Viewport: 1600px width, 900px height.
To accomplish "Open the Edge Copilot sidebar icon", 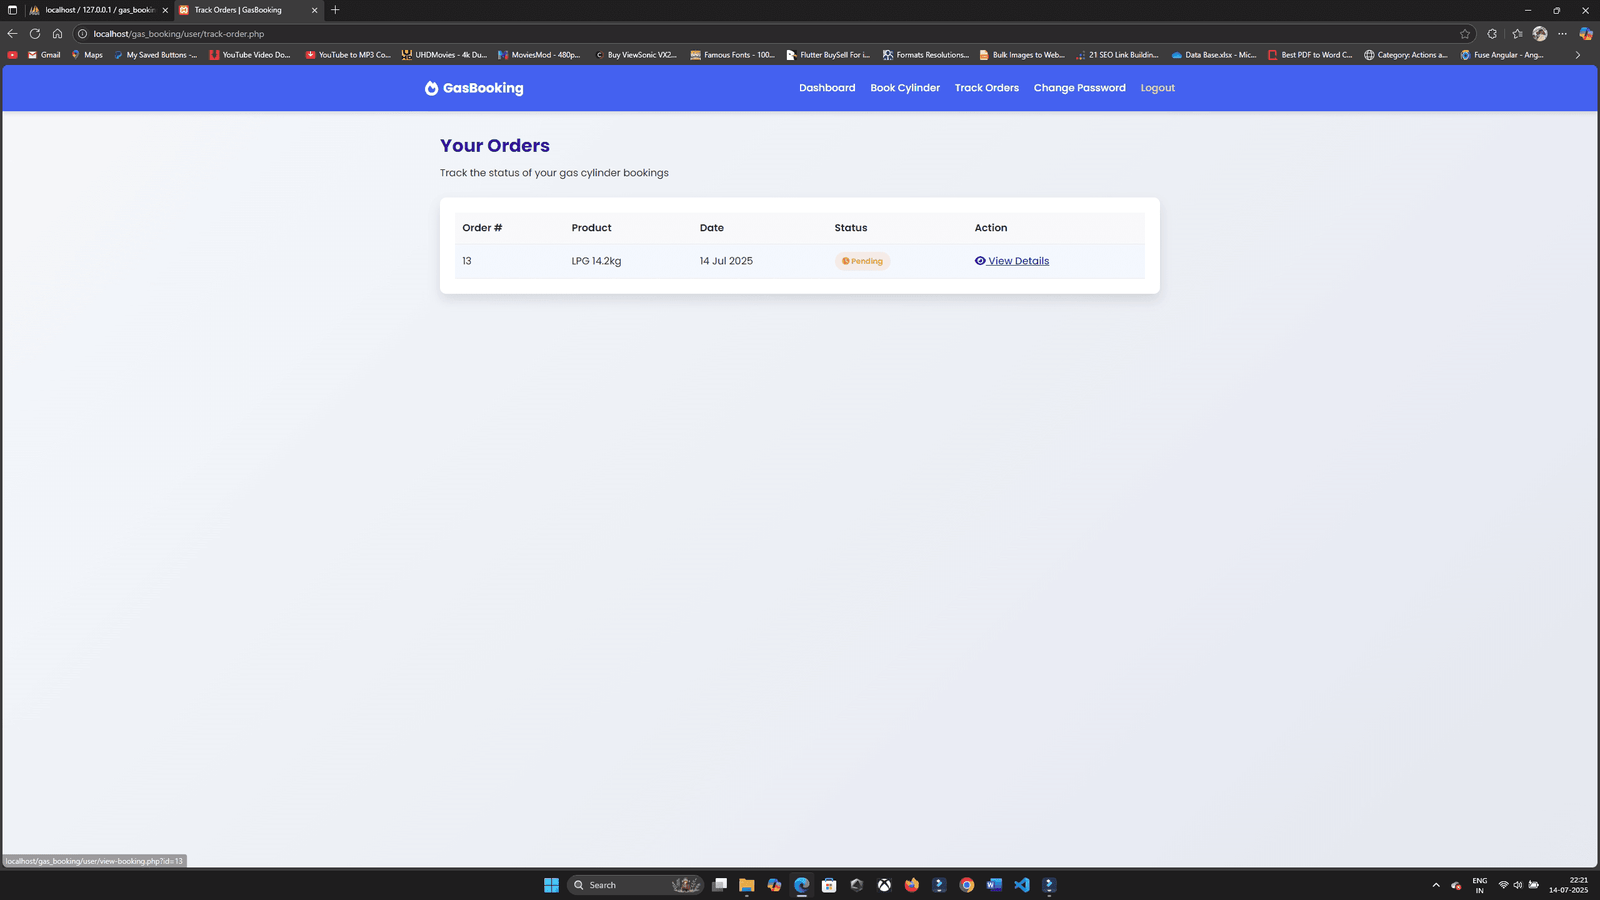I will click(x=1585, y=34).
